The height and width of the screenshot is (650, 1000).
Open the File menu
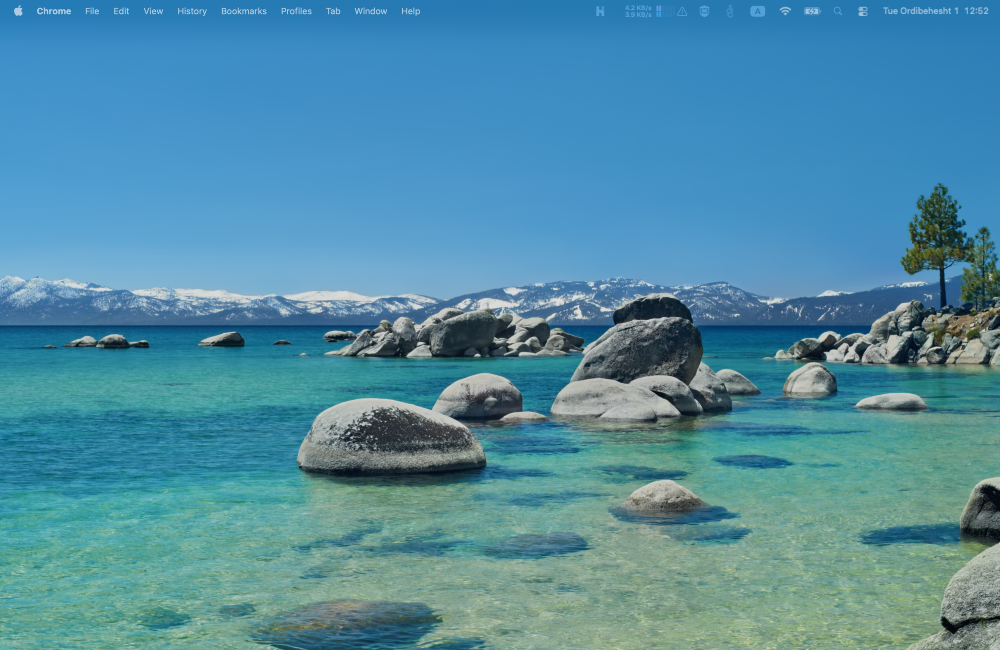click(92, 11)
